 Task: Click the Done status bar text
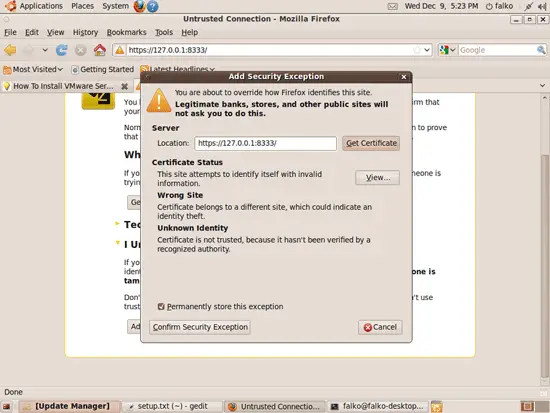13,392
